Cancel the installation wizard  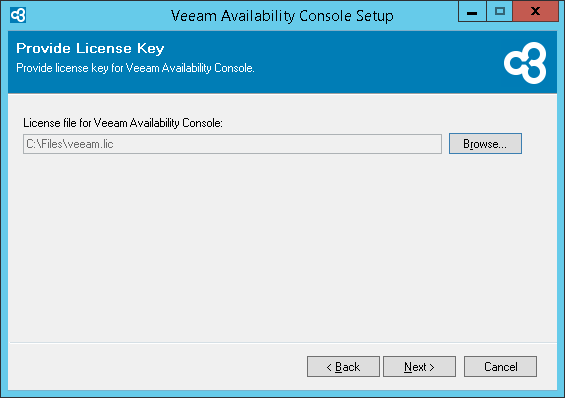pyautogui.click(x=500, y=367)
